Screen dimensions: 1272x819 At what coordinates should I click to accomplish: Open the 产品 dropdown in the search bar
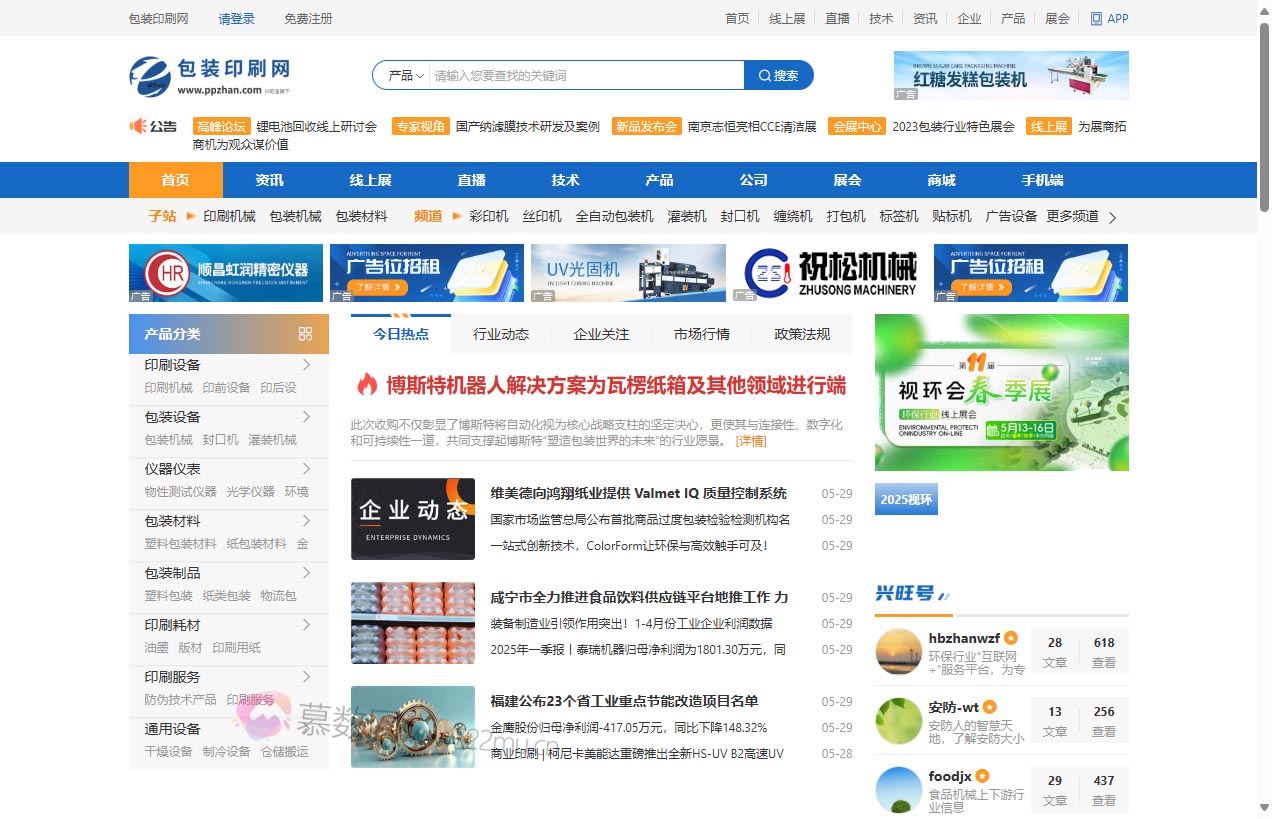(404, 75)
